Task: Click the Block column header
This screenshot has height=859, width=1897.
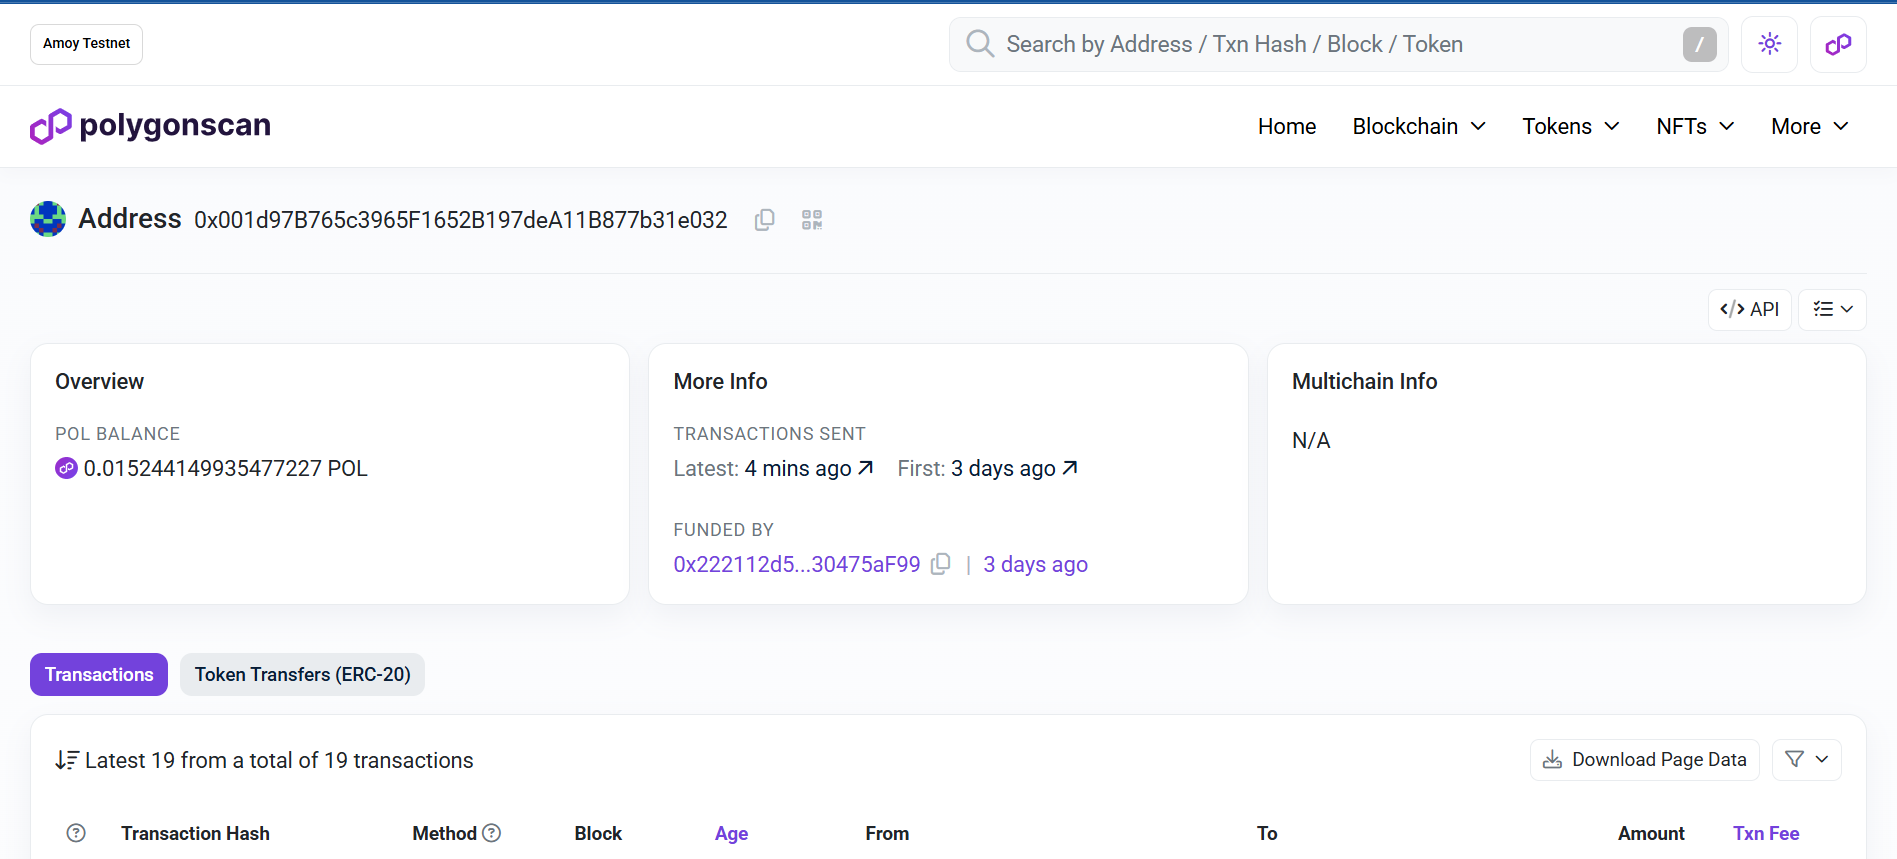Action: 598,833
